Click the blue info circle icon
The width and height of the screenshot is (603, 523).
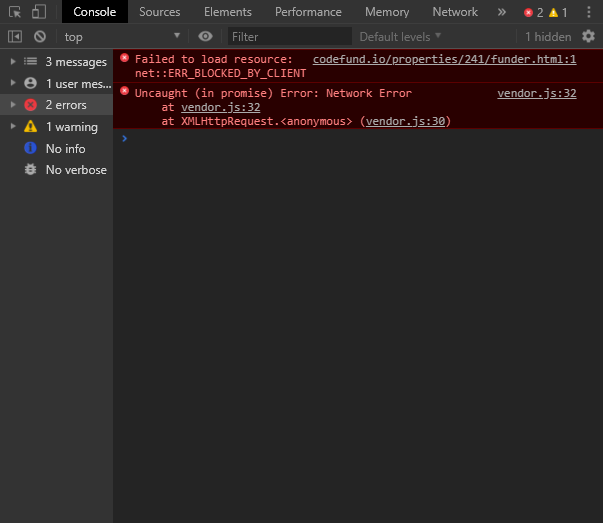30,148
